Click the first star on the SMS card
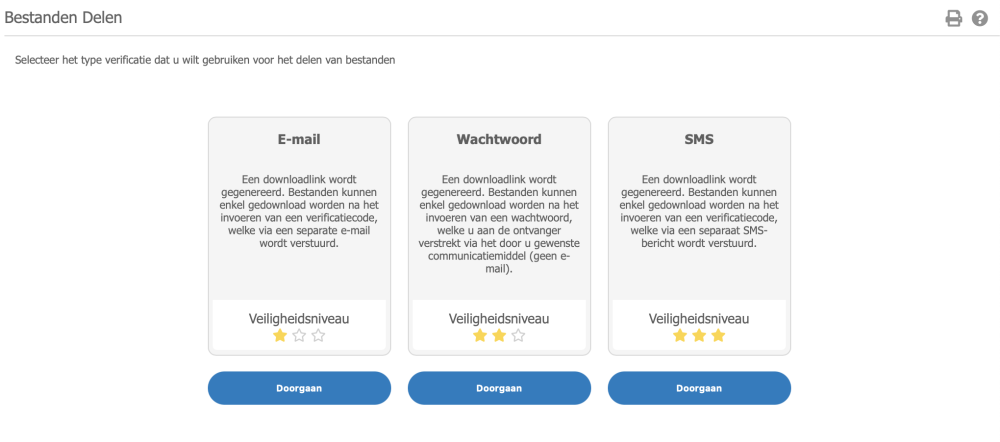The image size is (1000, 442). tap(680, 336)
